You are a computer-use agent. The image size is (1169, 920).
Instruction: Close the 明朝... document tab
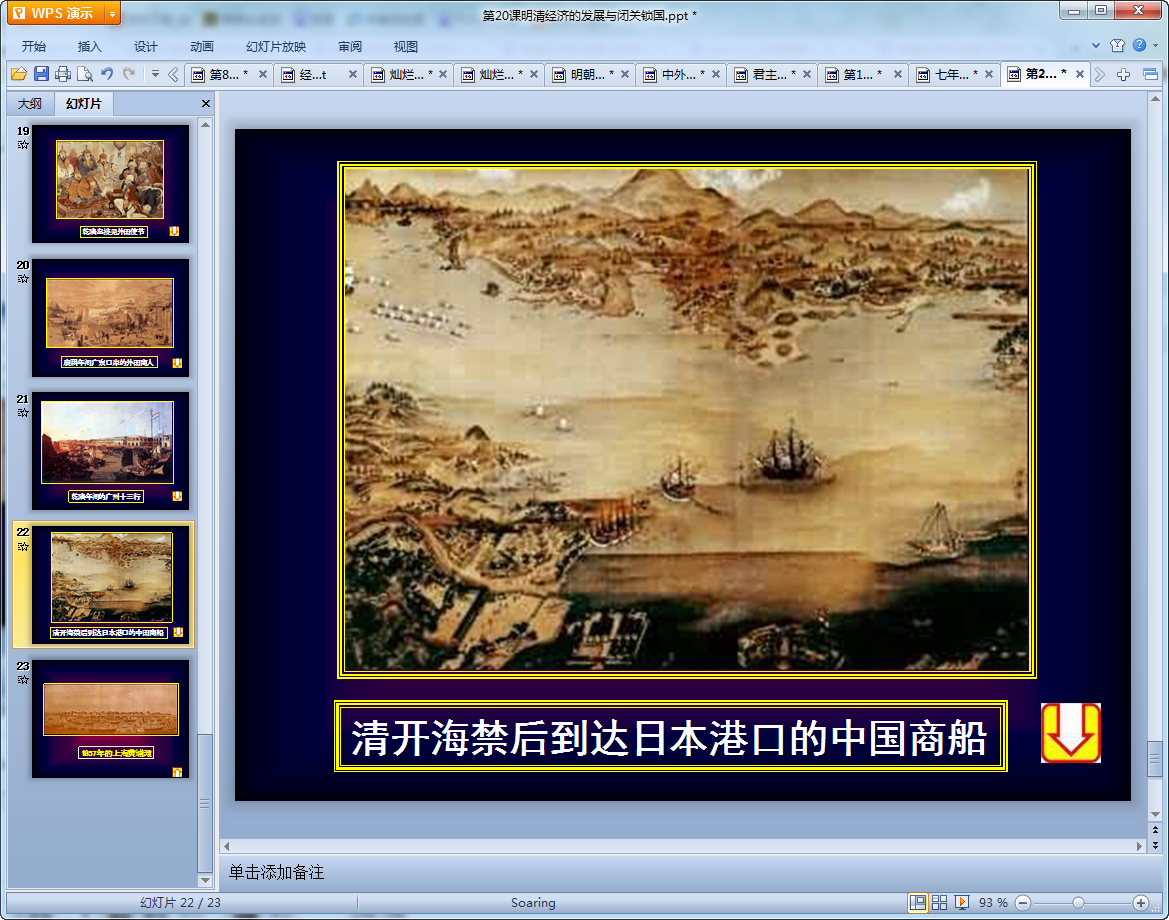tap(625, 74)
